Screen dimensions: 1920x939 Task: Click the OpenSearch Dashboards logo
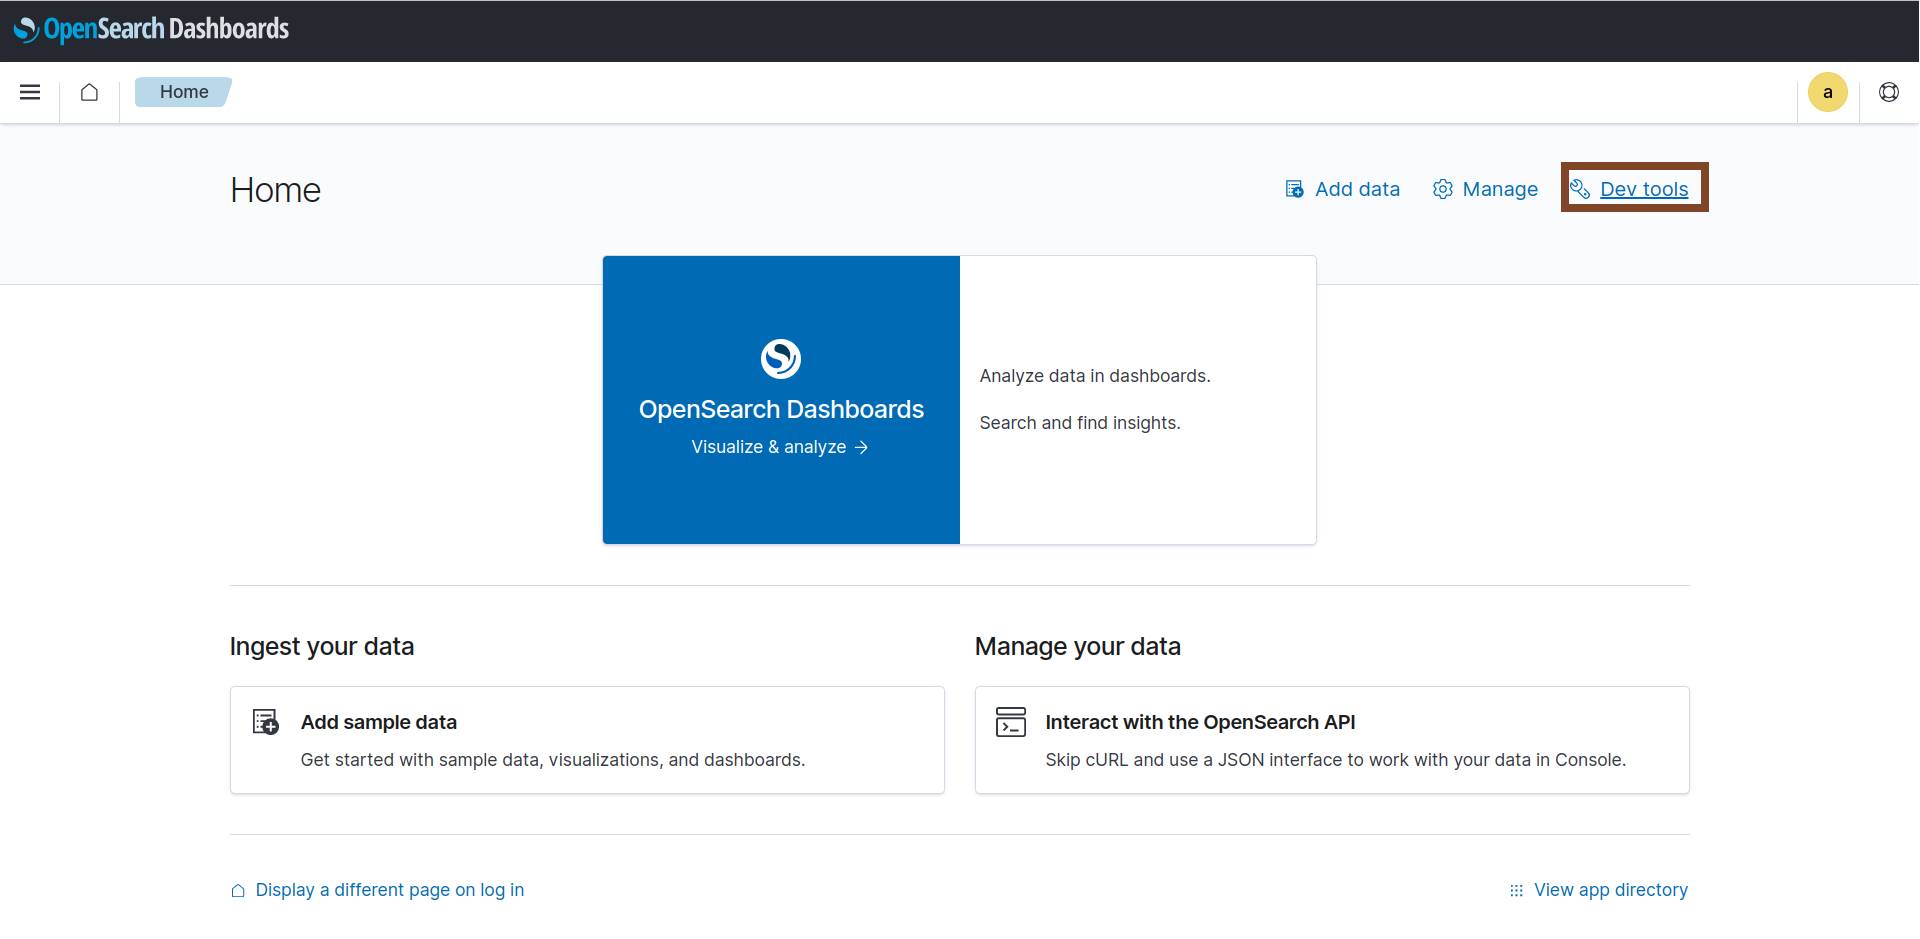pyautogui.click(x=151, y=29)
